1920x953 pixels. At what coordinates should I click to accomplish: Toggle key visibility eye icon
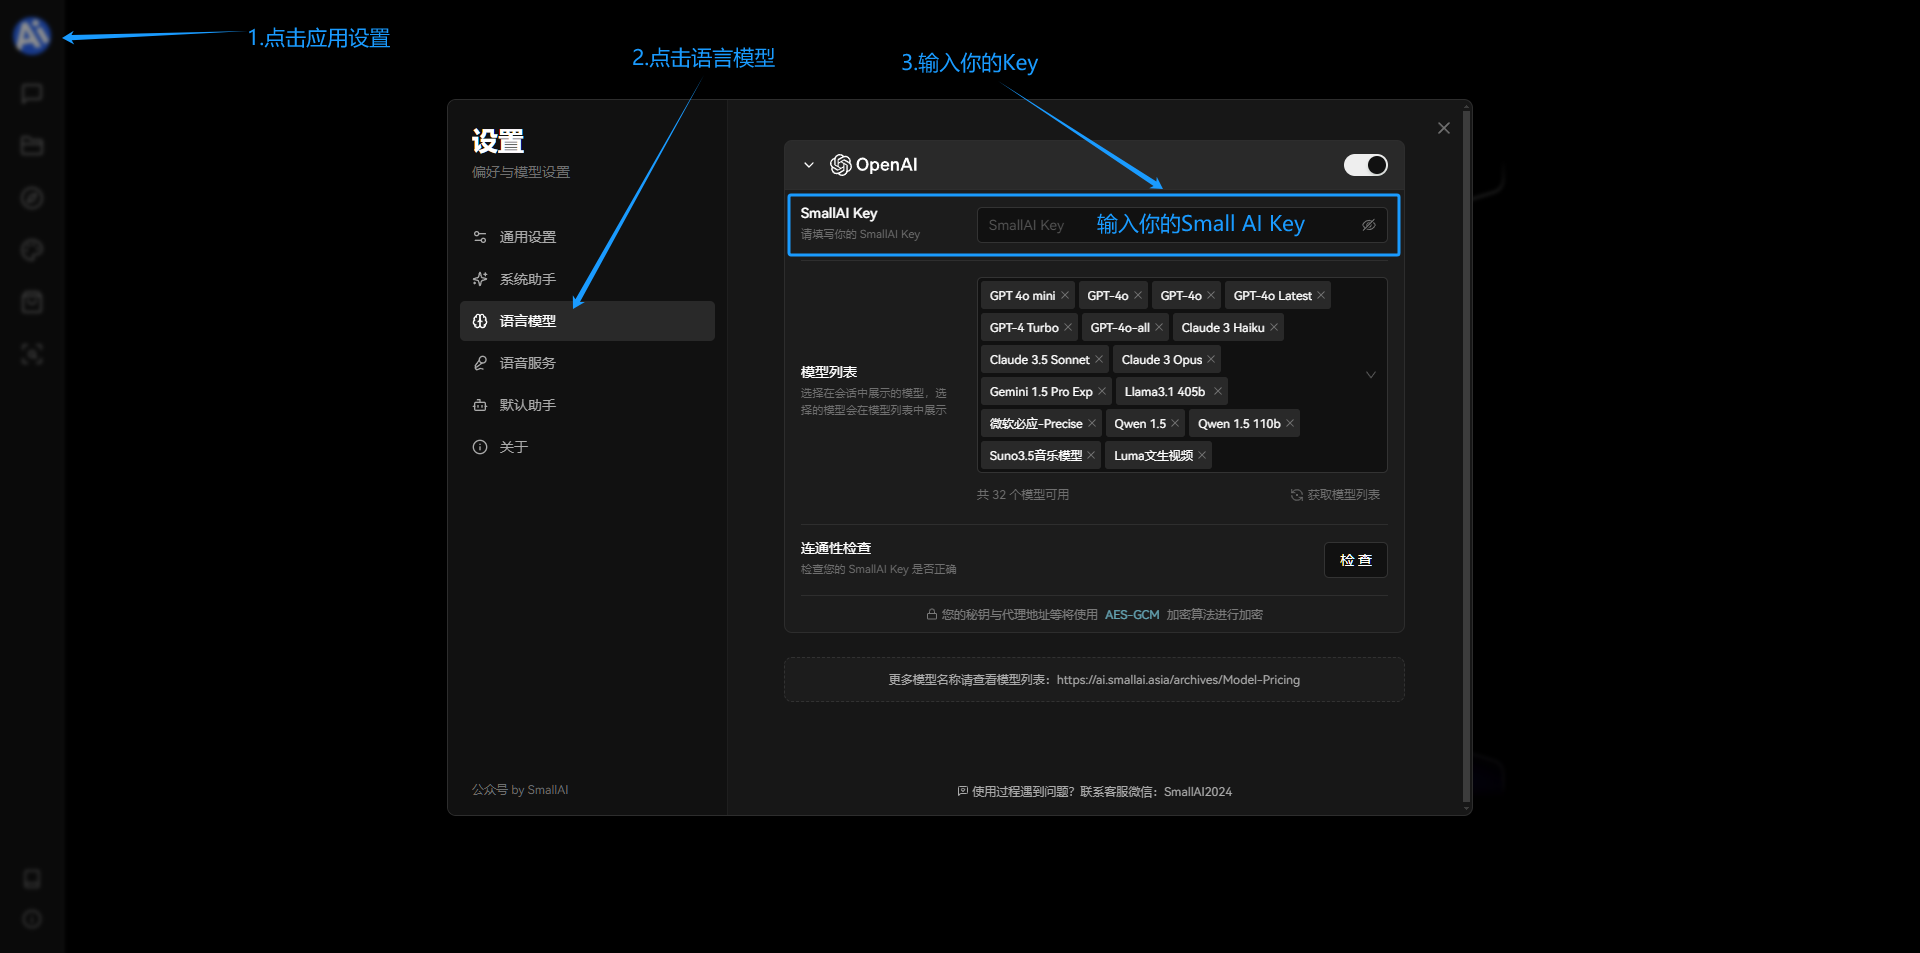tap(1368, 225)
